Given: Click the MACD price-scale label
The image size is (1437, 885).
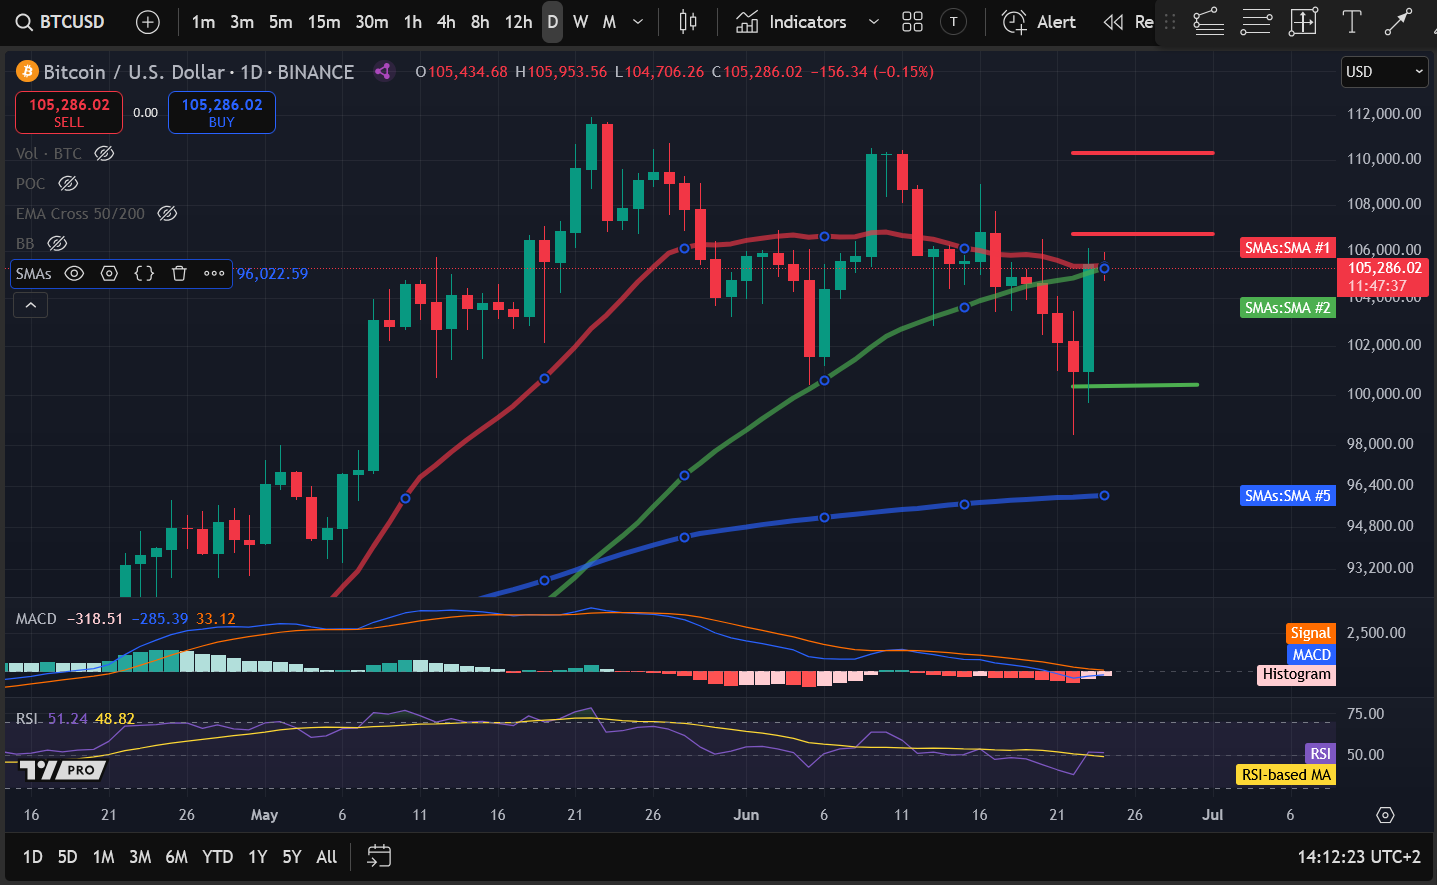Looking at the screenshot, I should 1311,654.
